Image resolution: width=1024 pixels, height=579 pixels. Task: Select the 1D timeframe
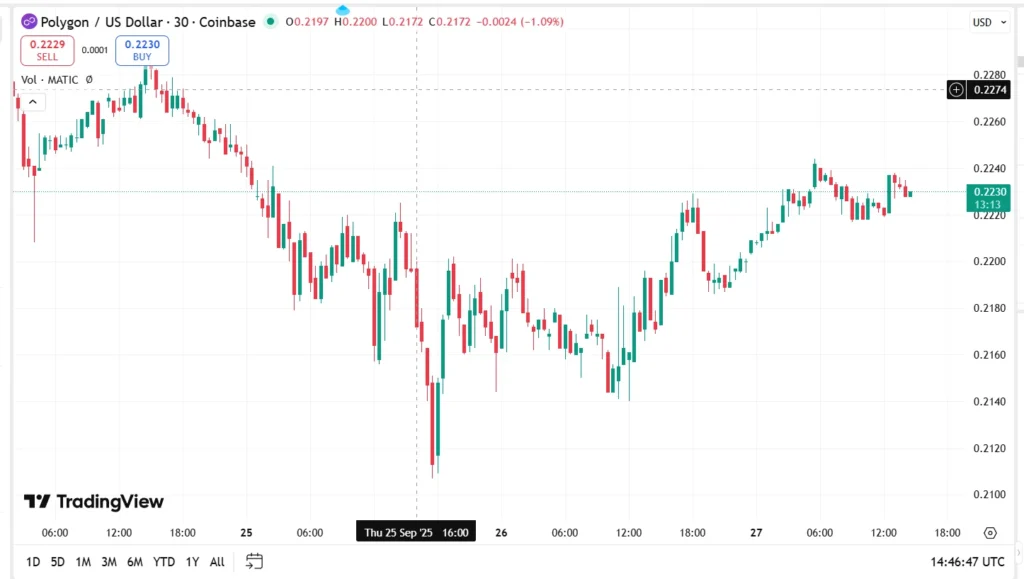point(32,561)
